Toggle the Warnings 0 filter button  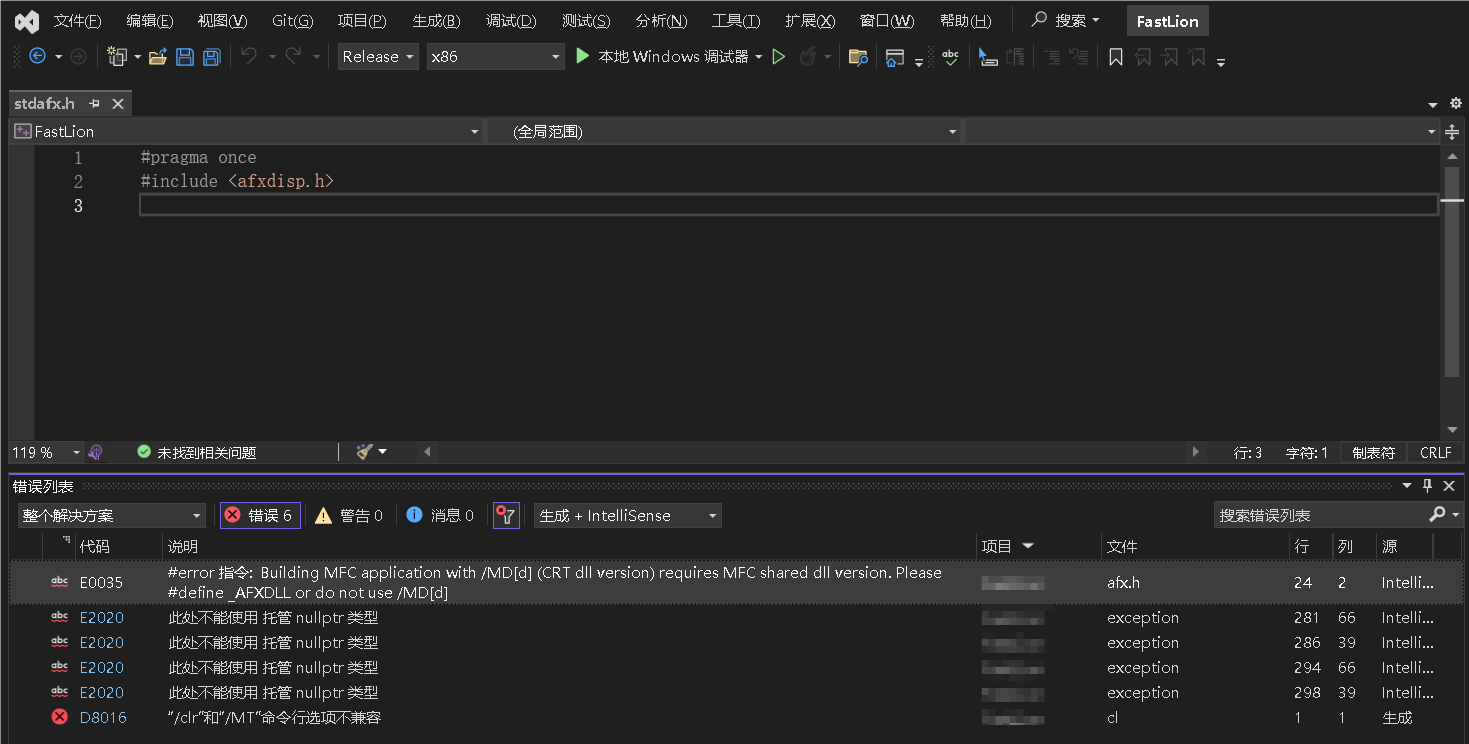pyautogui.click(x=349, y=515)
